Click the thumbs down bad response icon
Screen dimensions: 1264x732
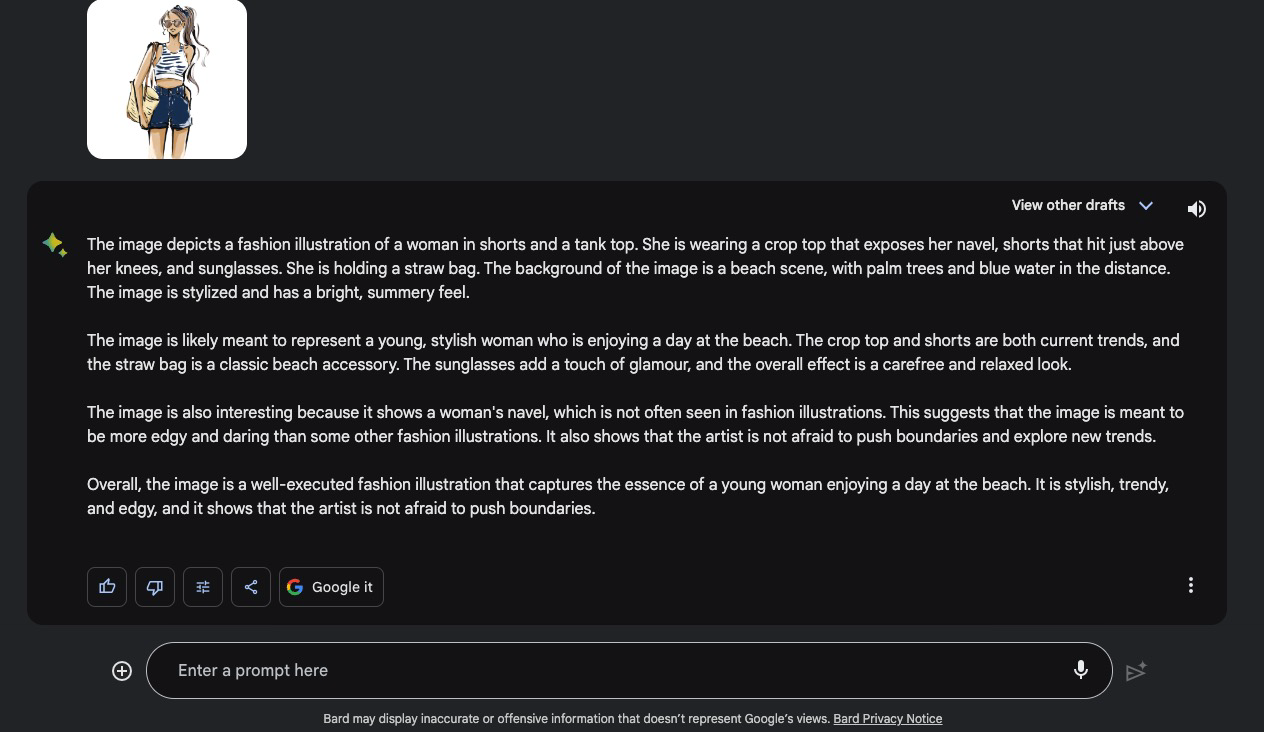point(155,587)
